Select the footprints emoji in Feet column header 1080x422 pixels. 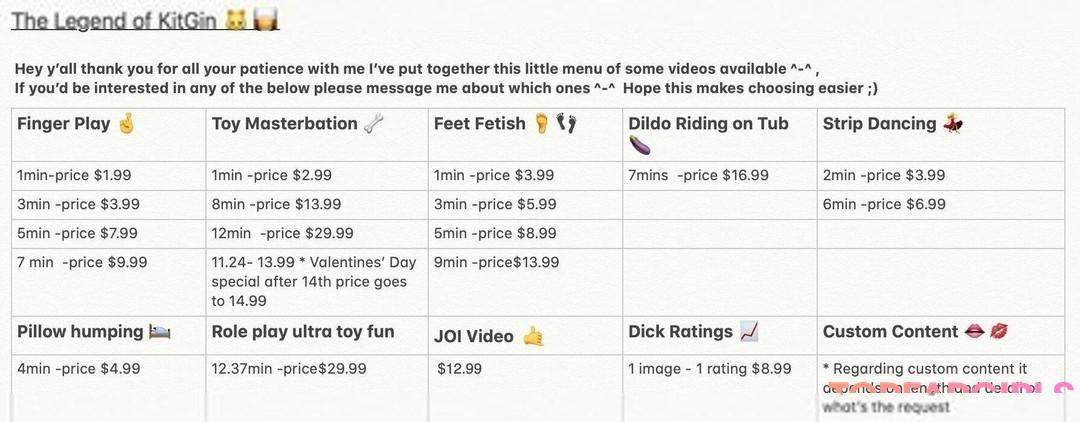pos(567,124)
